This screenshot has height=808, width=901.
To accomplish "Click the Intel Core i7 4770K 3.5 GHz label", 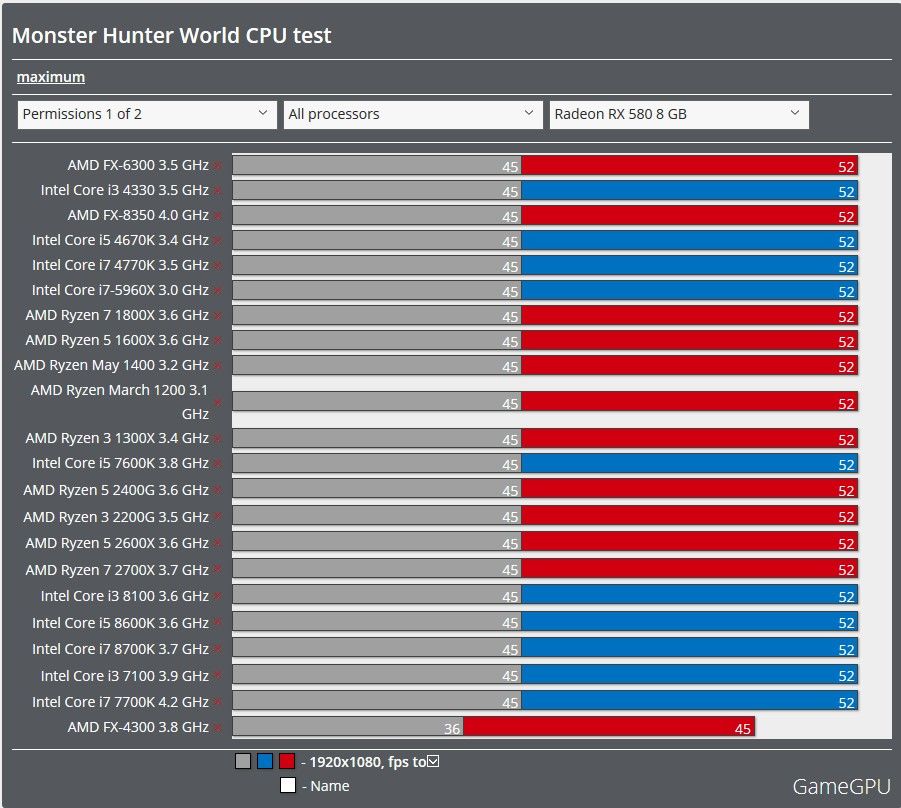I will (x=120, y=266).
